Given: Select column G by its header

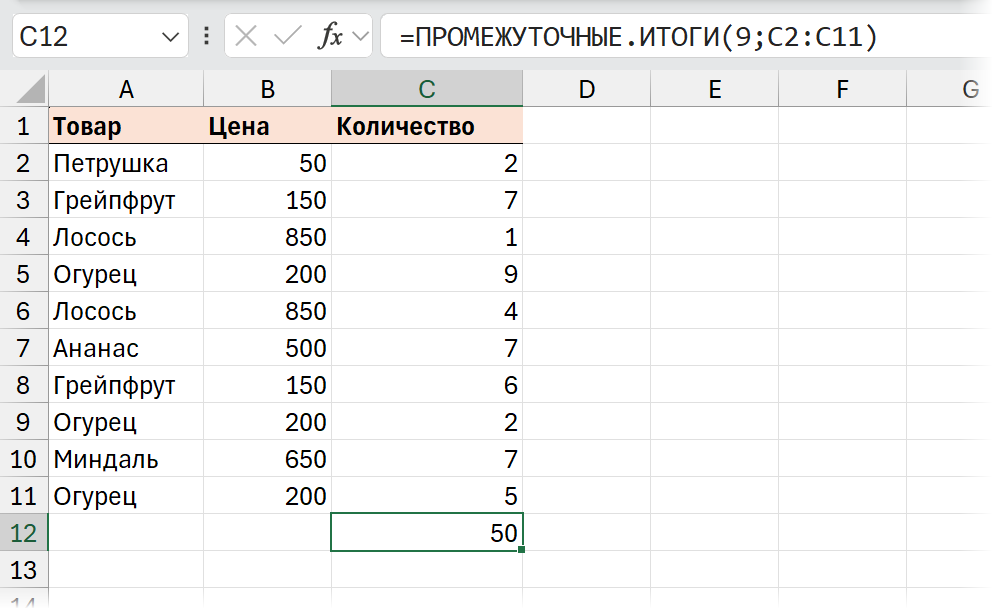Looking at the screenshot, I should pyautogui.click(x=969, y=90).
